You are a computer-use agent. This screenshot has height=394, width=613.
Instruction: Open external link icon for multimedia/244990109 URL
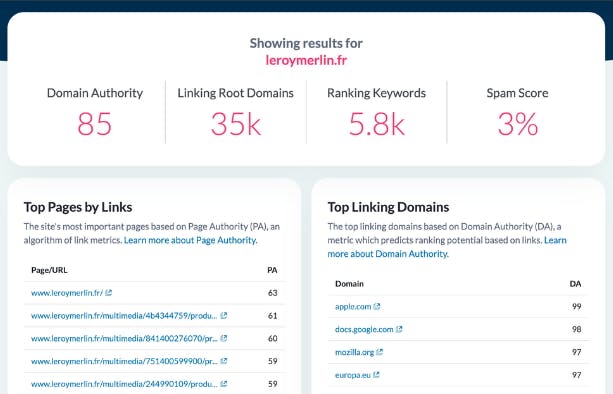pyautogui.click(x=224, y=384)
